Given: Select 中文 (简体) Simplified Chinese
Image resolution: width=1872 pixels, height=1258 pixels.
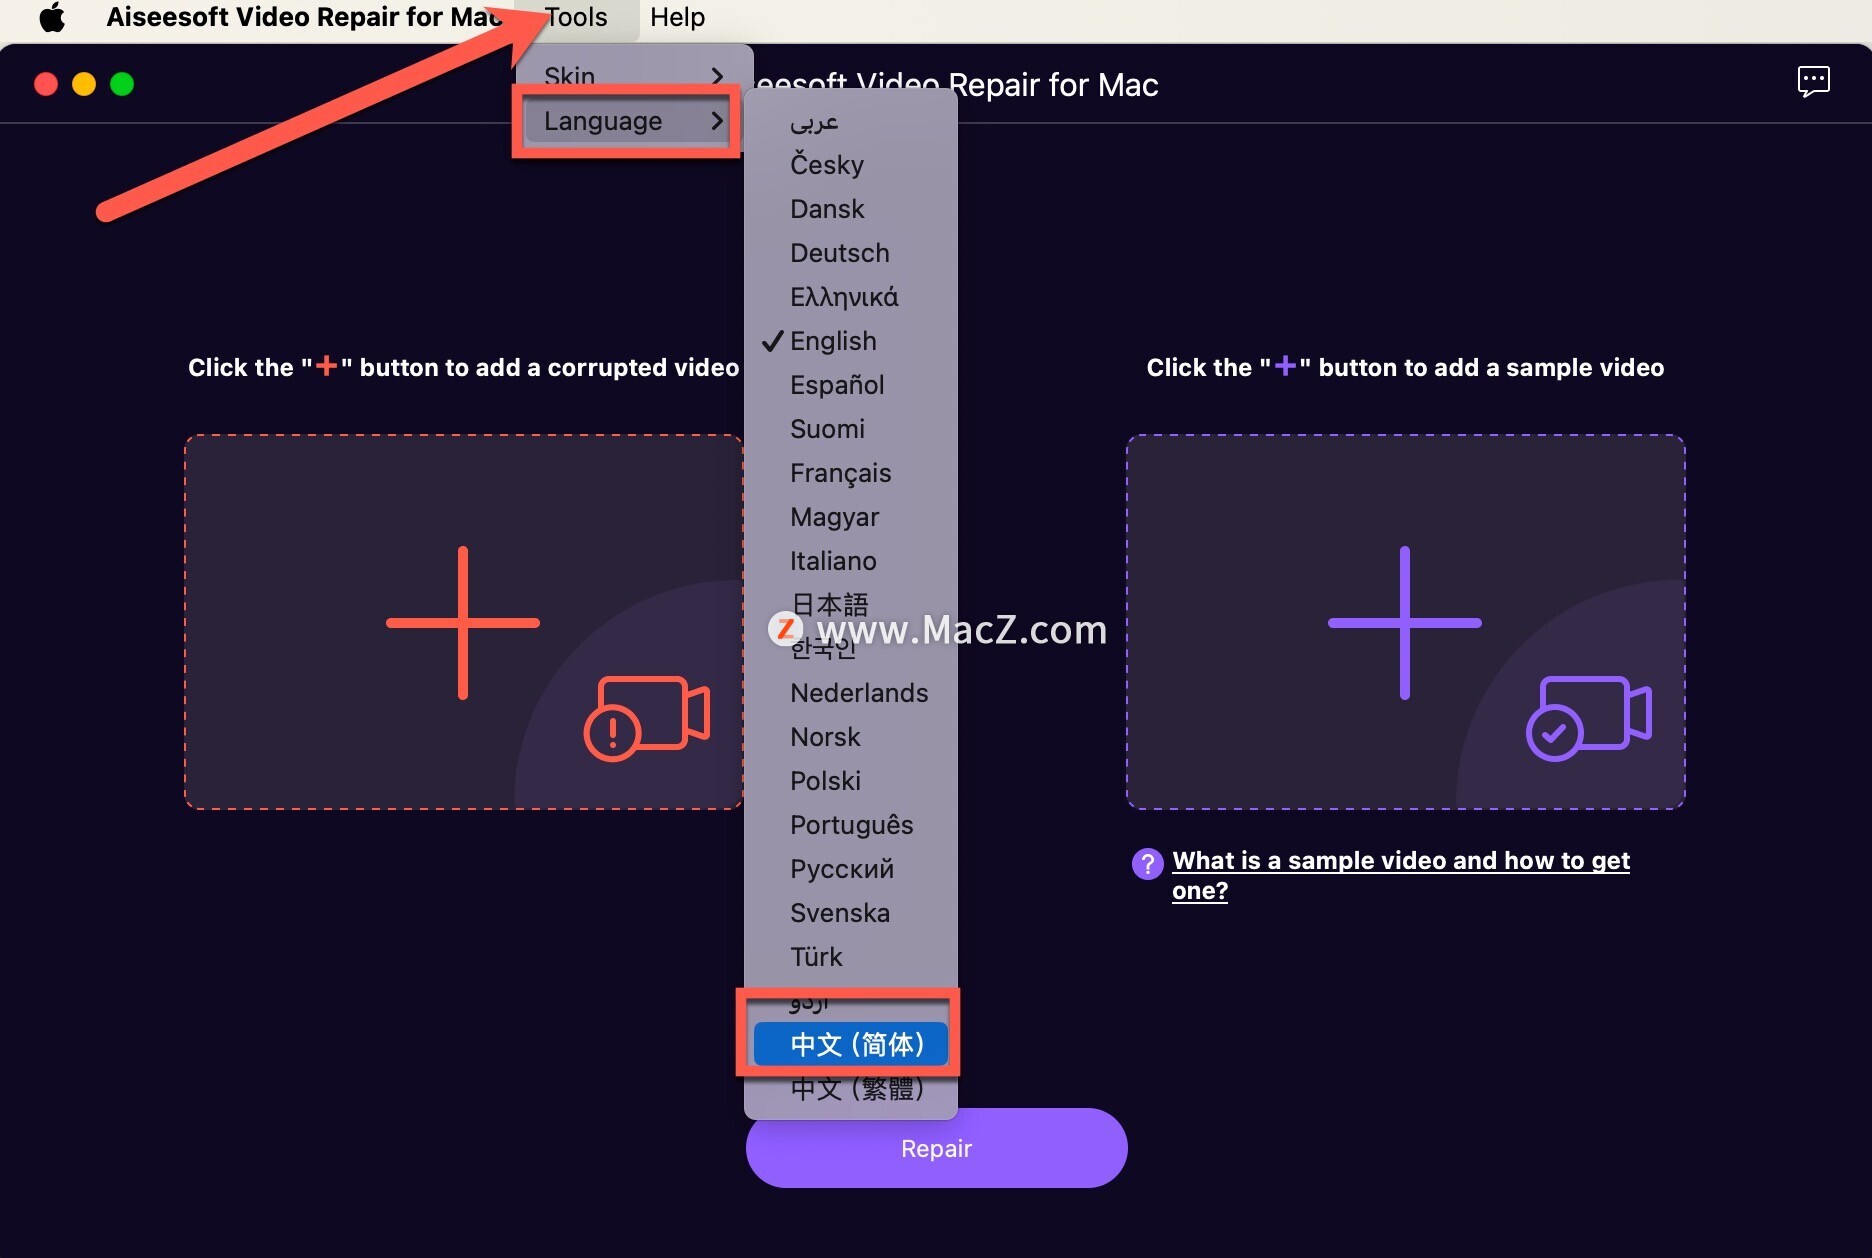Looking at the screenshot, I should (851, 1044).
